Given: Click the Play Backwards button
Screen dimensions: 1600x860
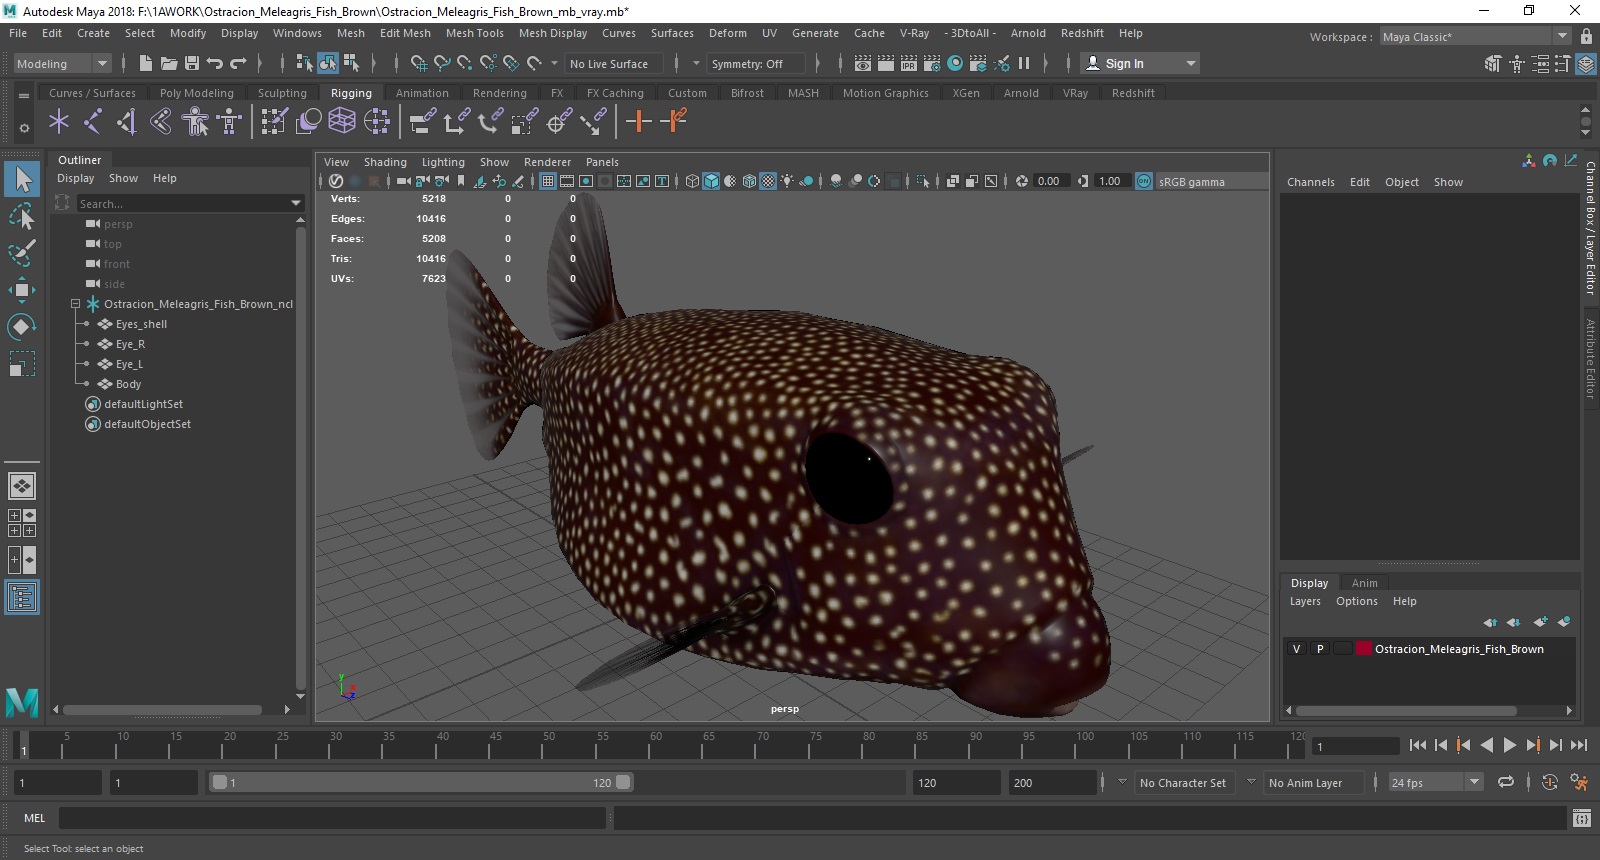Looking at the screenshot, I should [1487, 745].
